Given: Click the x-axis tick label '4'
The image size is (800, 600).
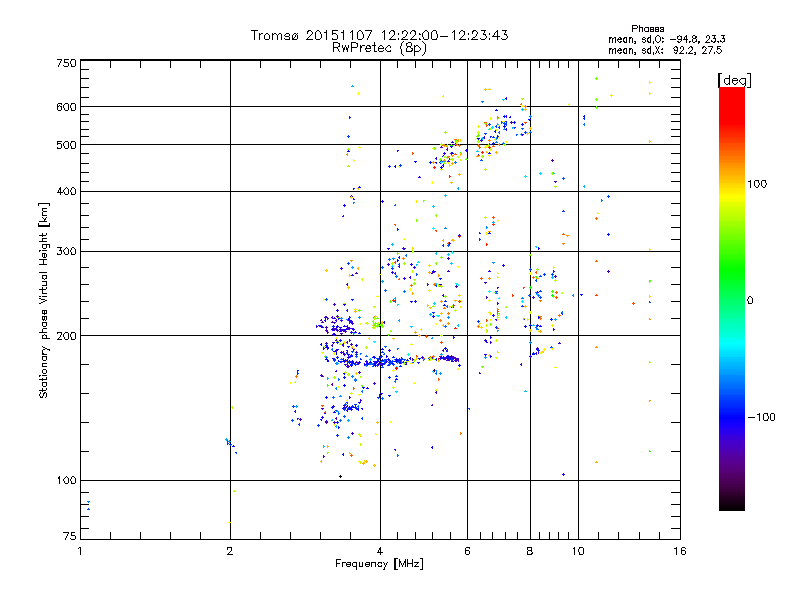Looking at the screenshot, I should (380, 551).
